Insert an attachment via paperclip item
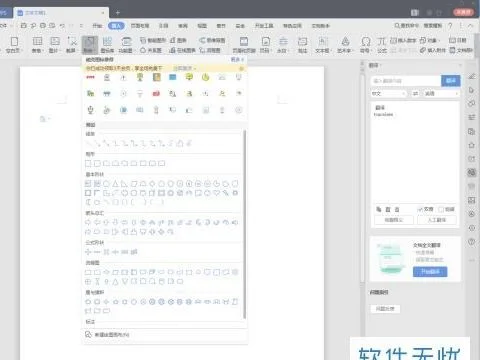The image size is (480, 360). 432,50
